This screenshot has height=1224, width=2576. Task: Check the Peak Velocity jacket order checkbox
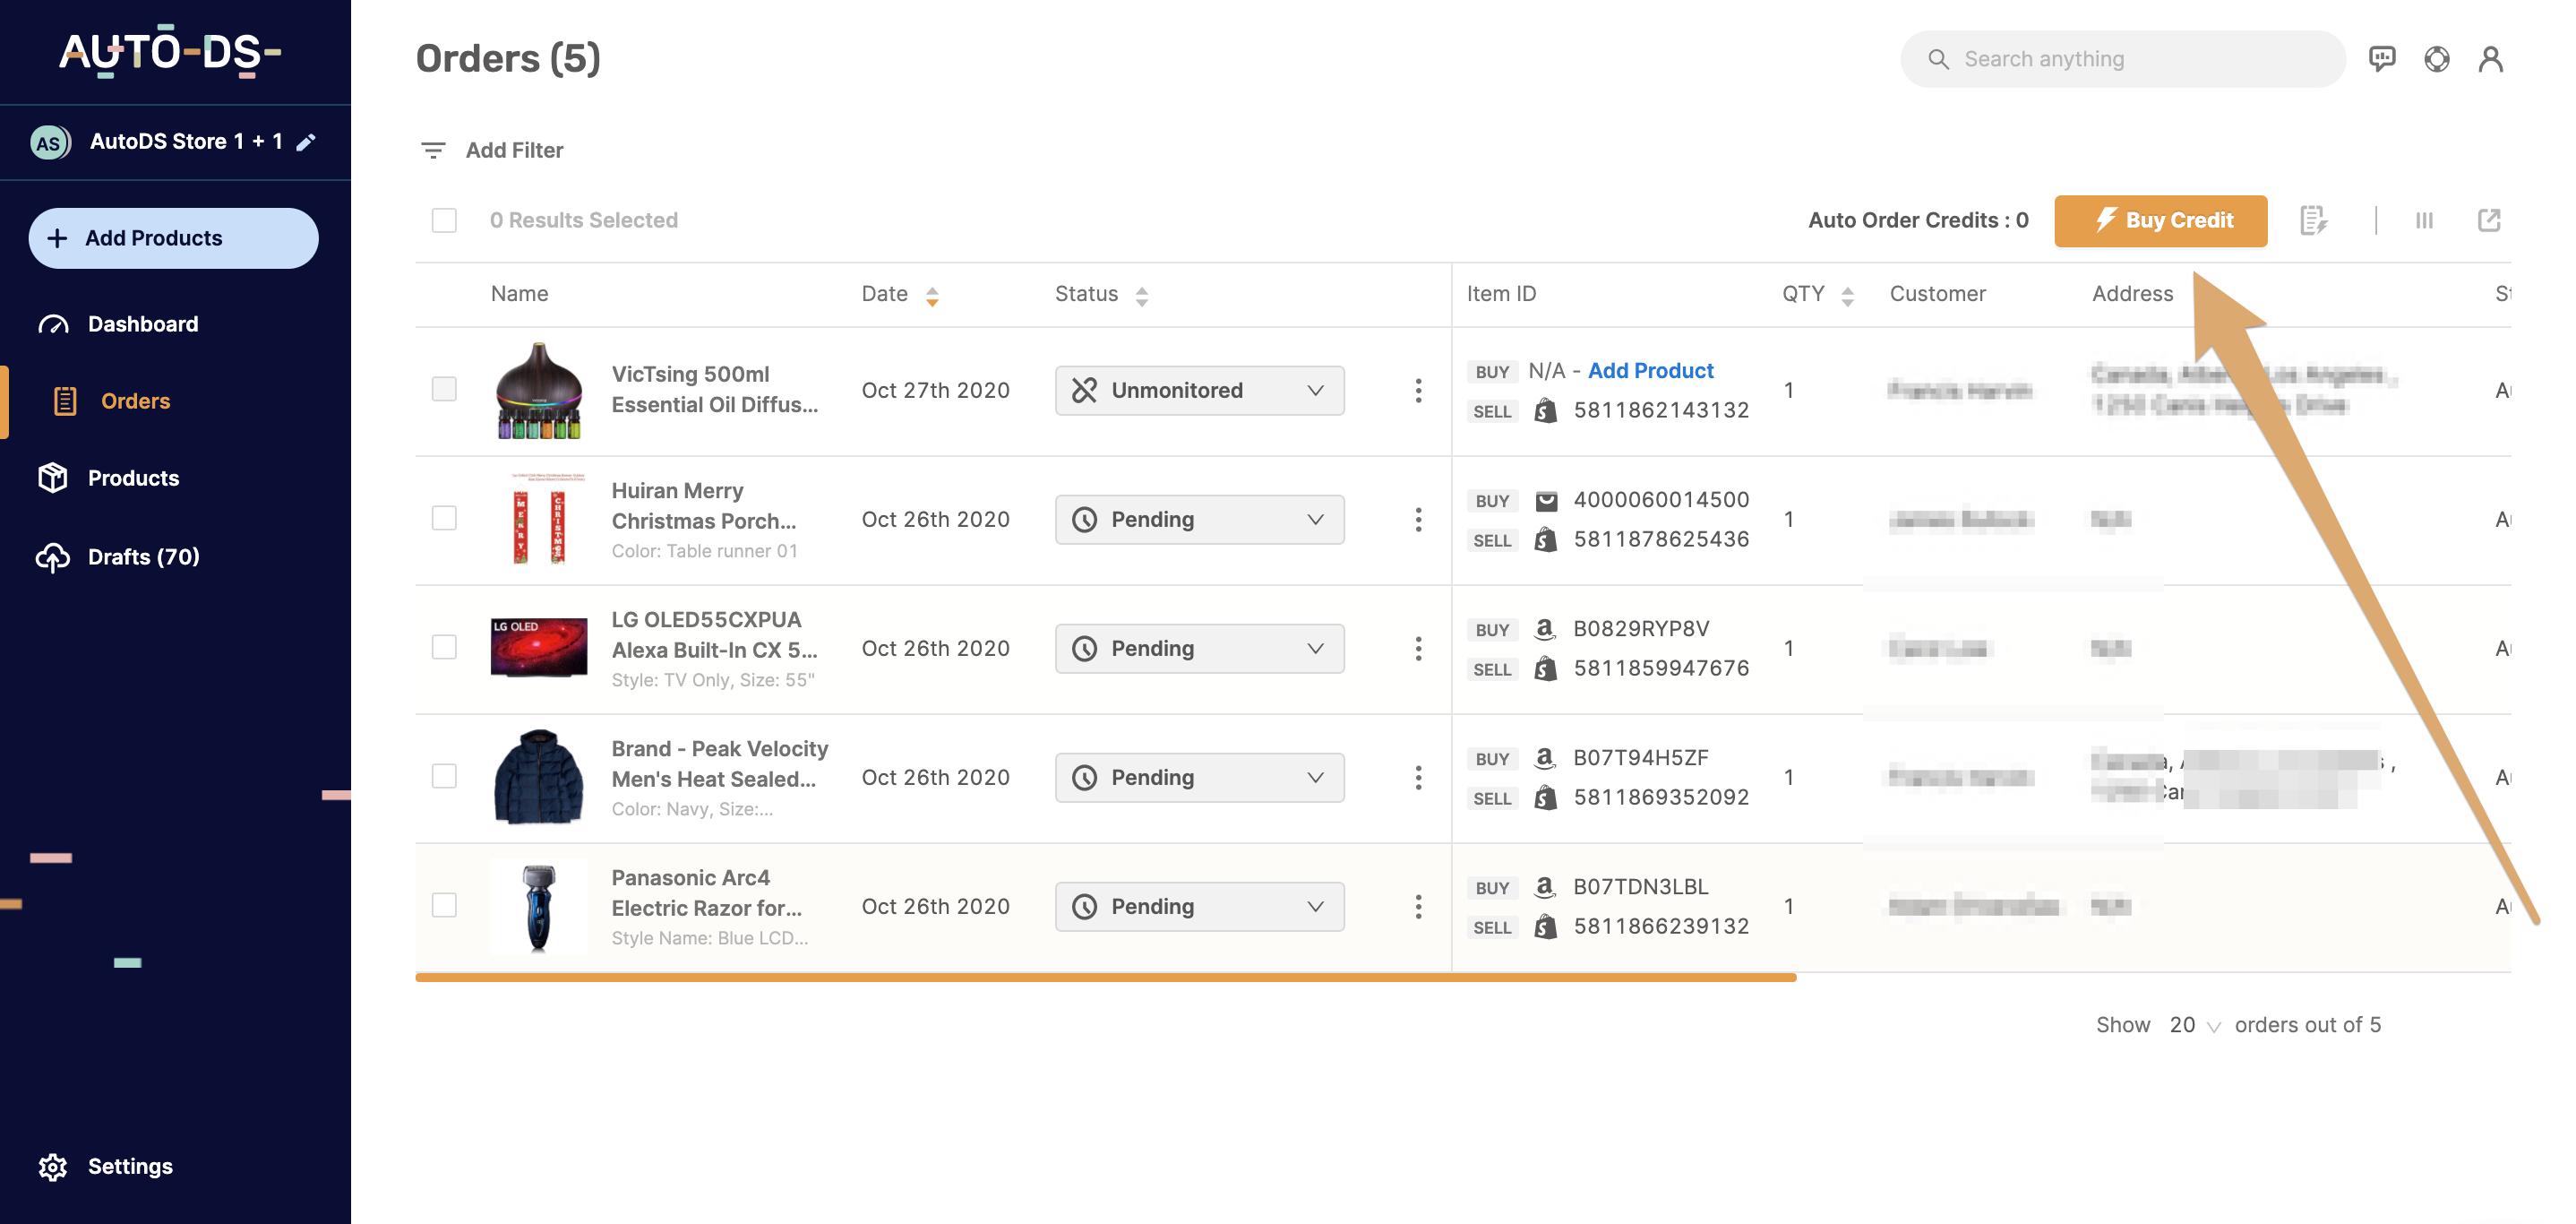(444, 776)
